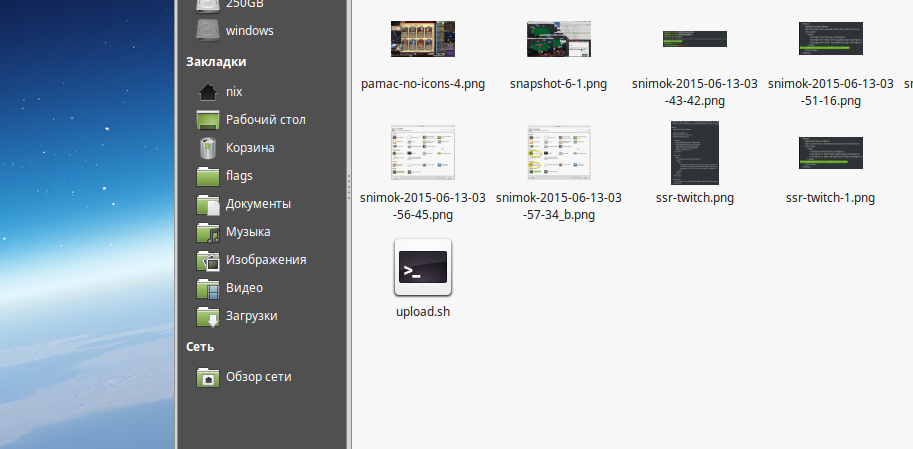The width and height of the screenshot is (913, 449).
Task: Select the ssr-twitch-1.png thumbnail
Action: click(831, 153)
